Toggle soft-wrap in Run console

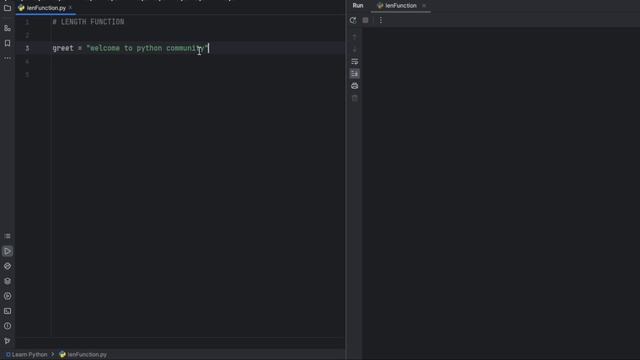[355, 62]
